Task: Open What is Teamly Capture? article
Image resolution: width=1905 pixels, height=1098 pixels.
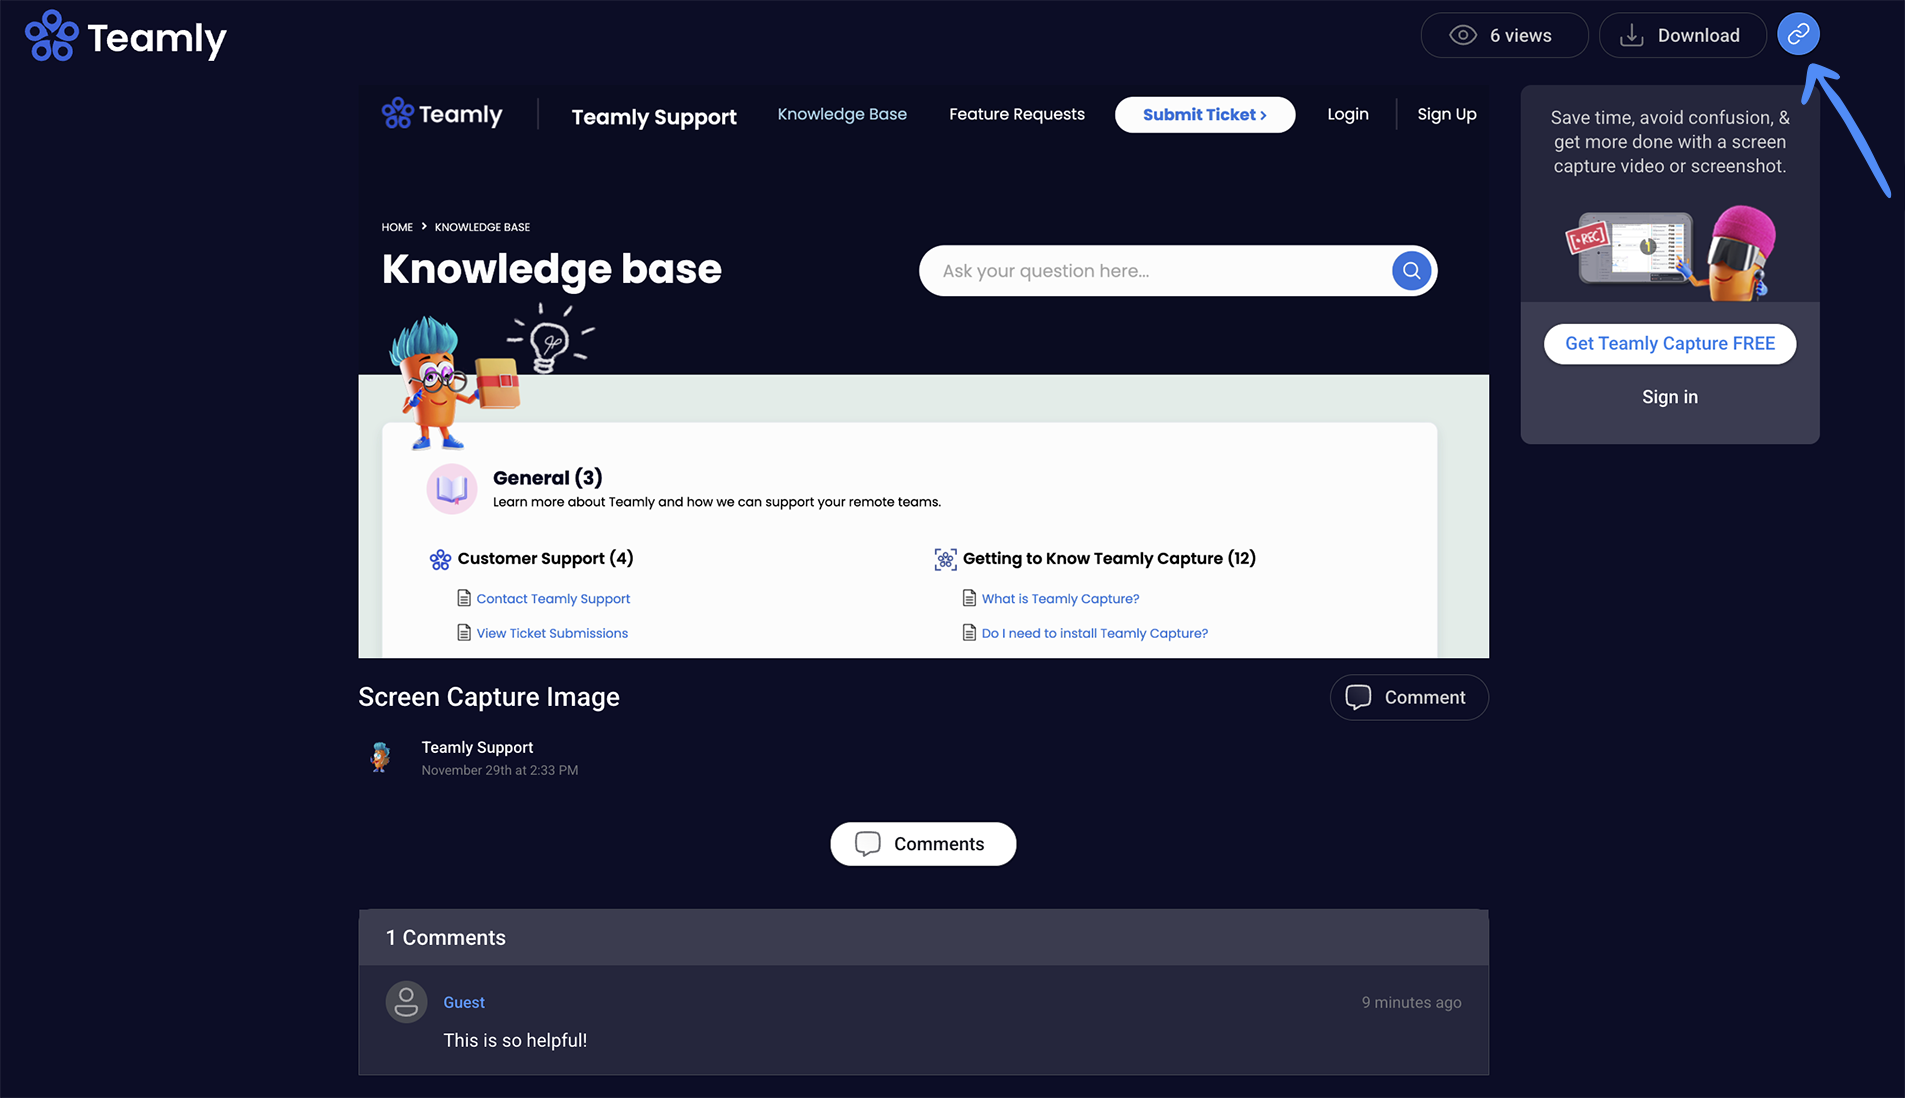Action: pos(1060,599)
